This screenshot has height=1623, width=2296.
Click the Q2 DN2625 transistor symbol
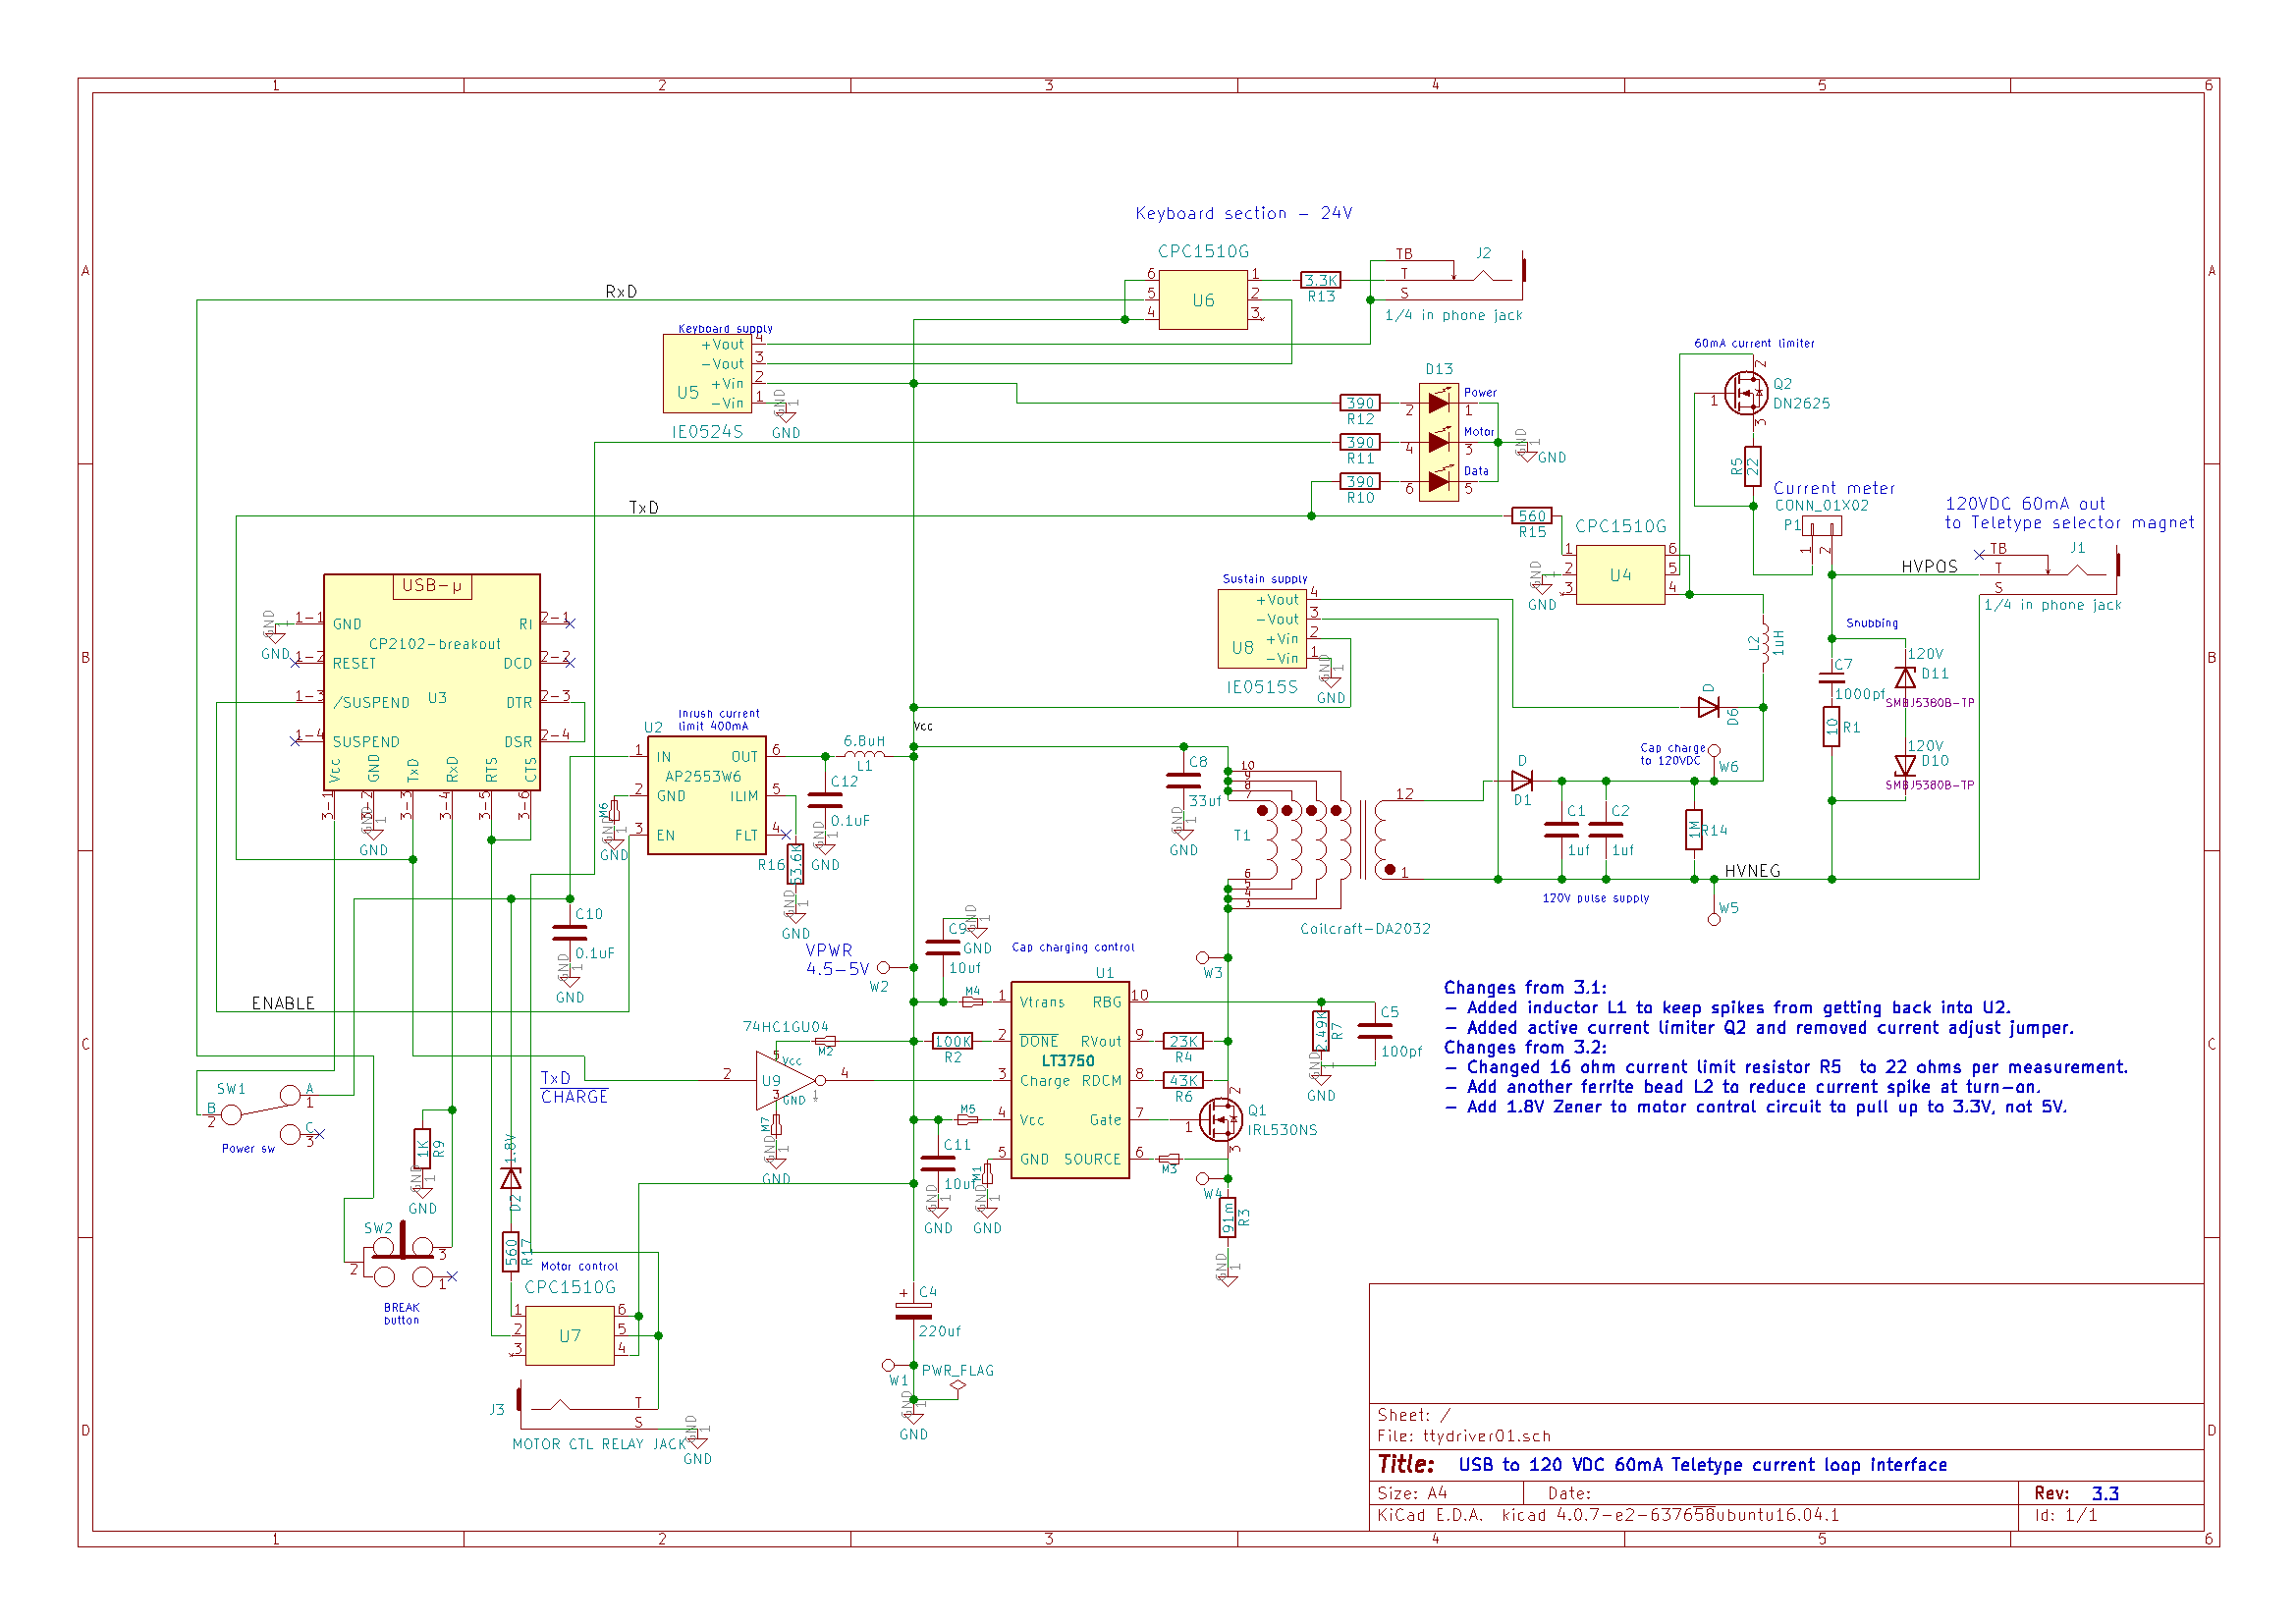(x=1747, y=393)
